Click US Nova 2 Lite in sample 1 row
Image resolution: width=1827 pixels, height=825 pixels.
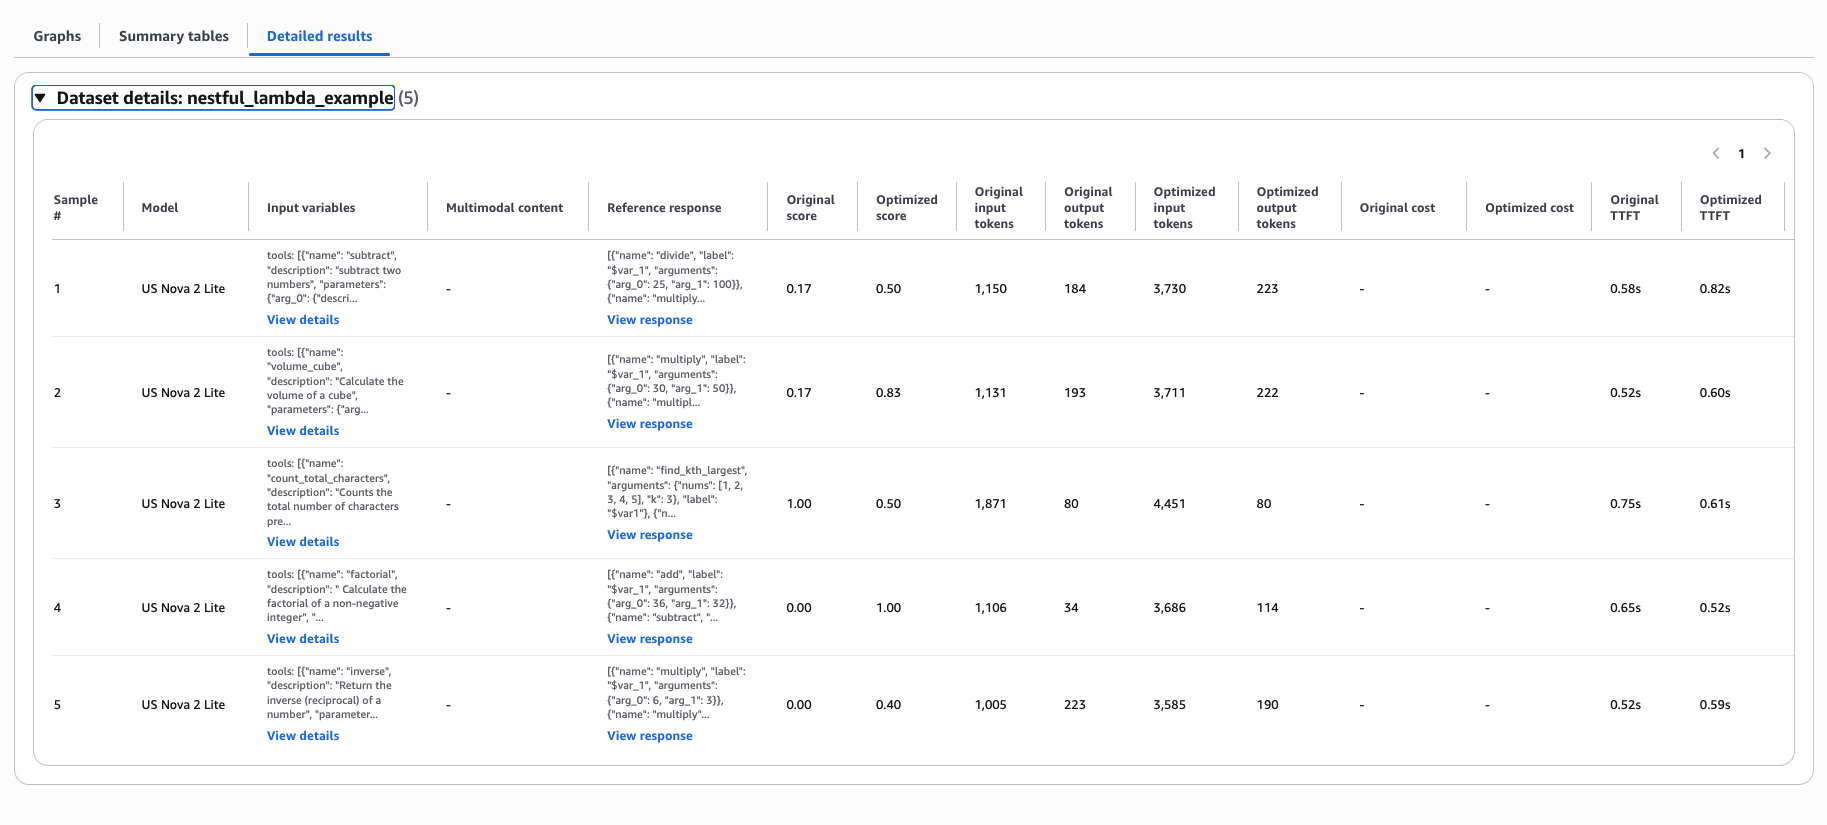pos(183,289)
